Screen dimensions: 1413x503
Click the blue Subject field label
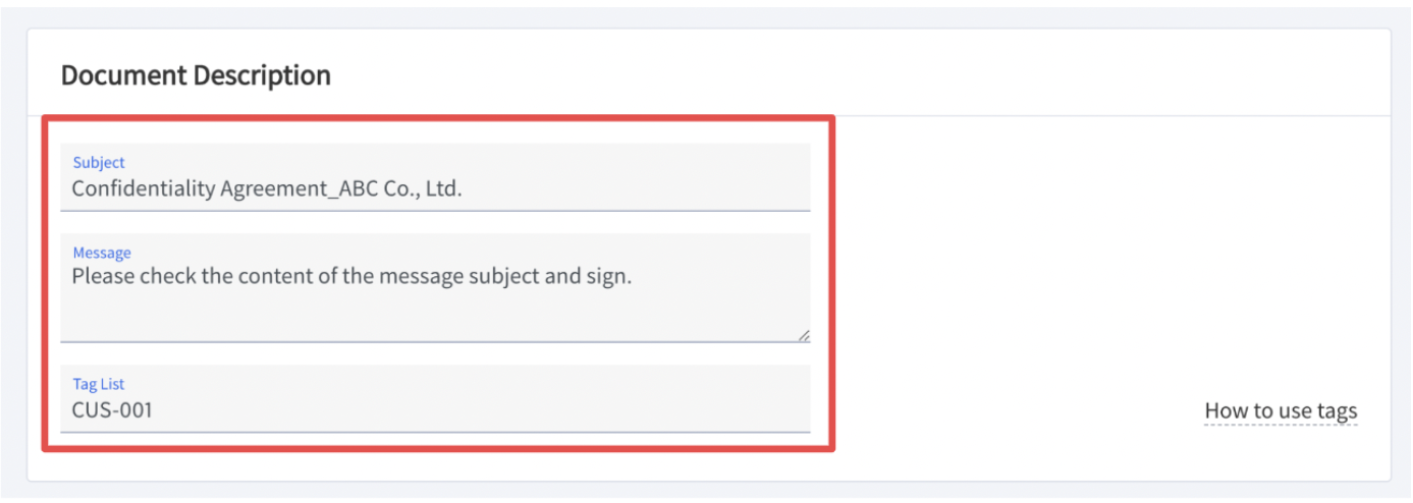[99, 162]
